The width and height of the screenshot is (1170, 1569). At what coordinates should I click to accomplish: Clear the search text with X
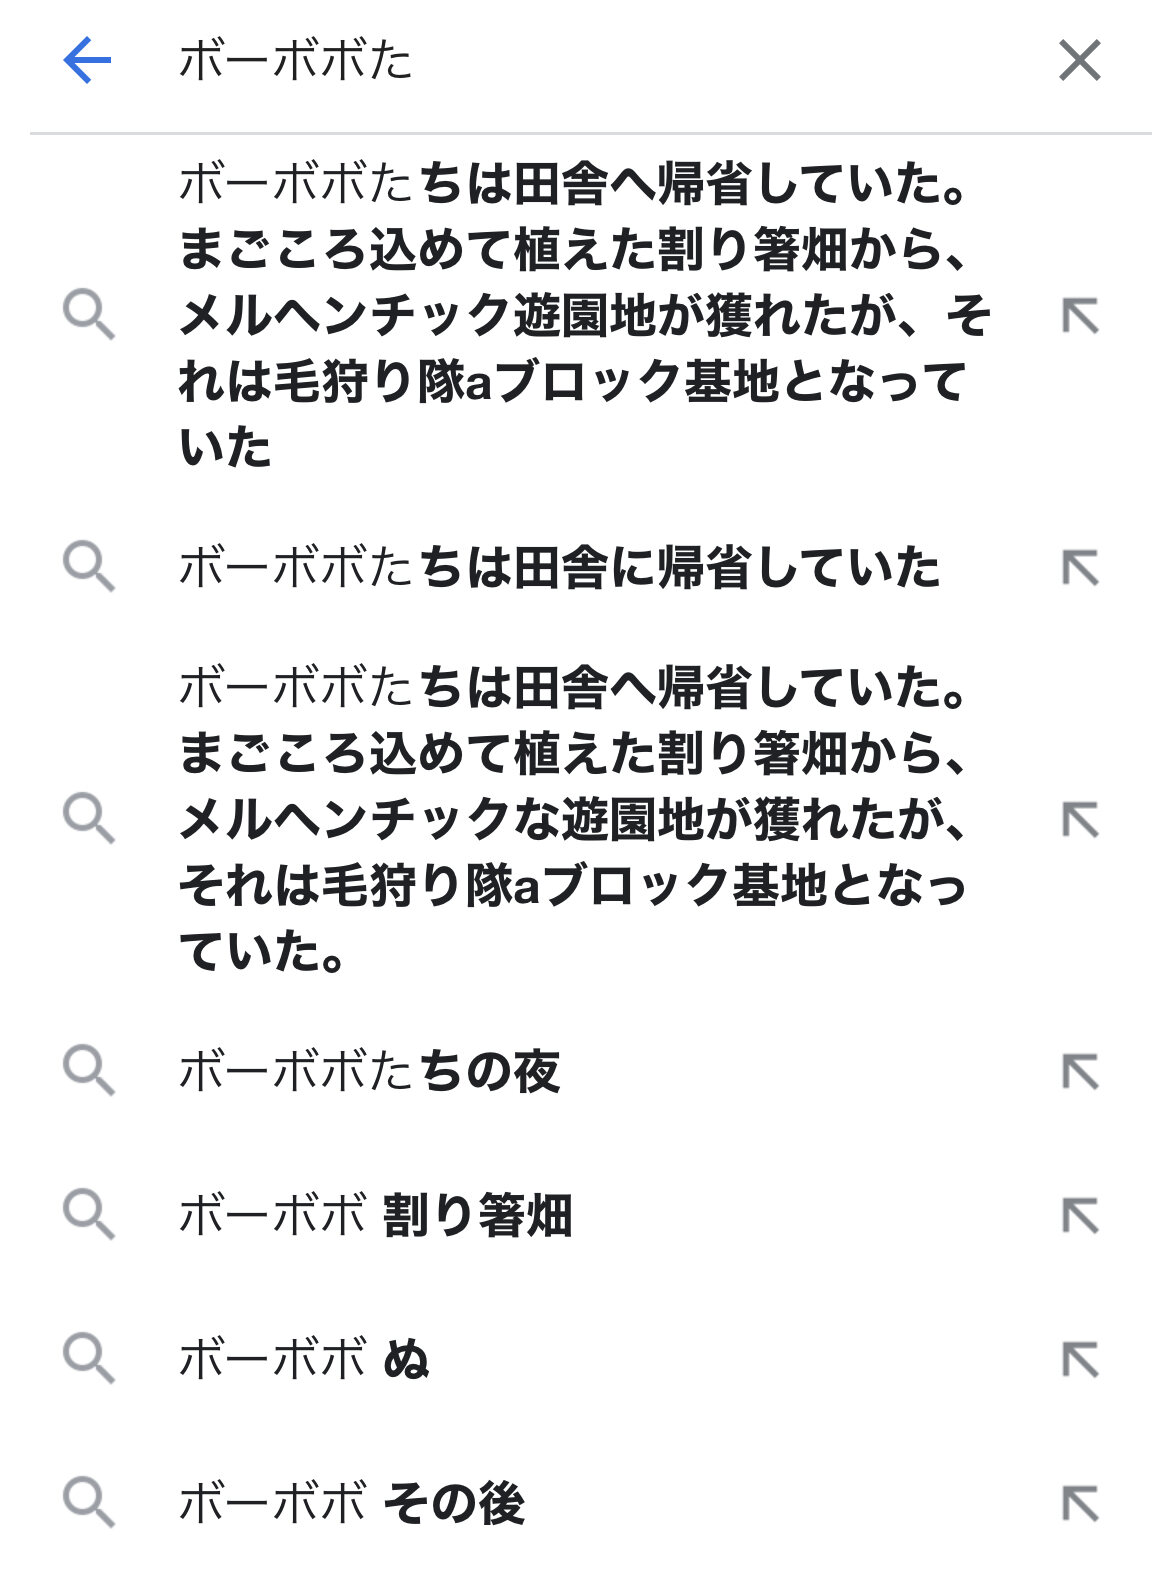point(1079,61)
